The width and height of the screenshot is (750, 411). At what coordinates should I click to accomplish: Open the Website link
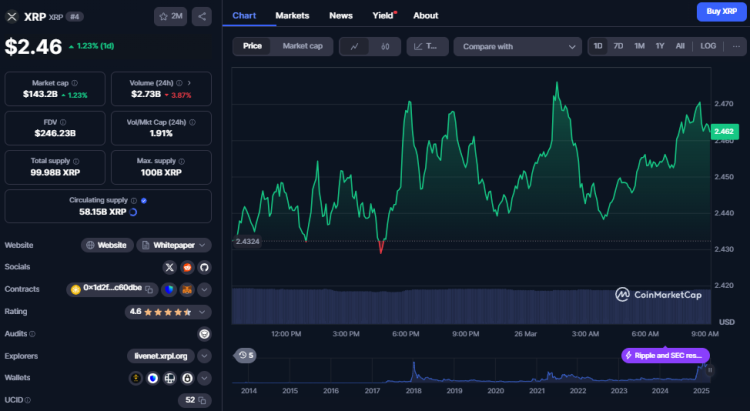pos(107,245)
